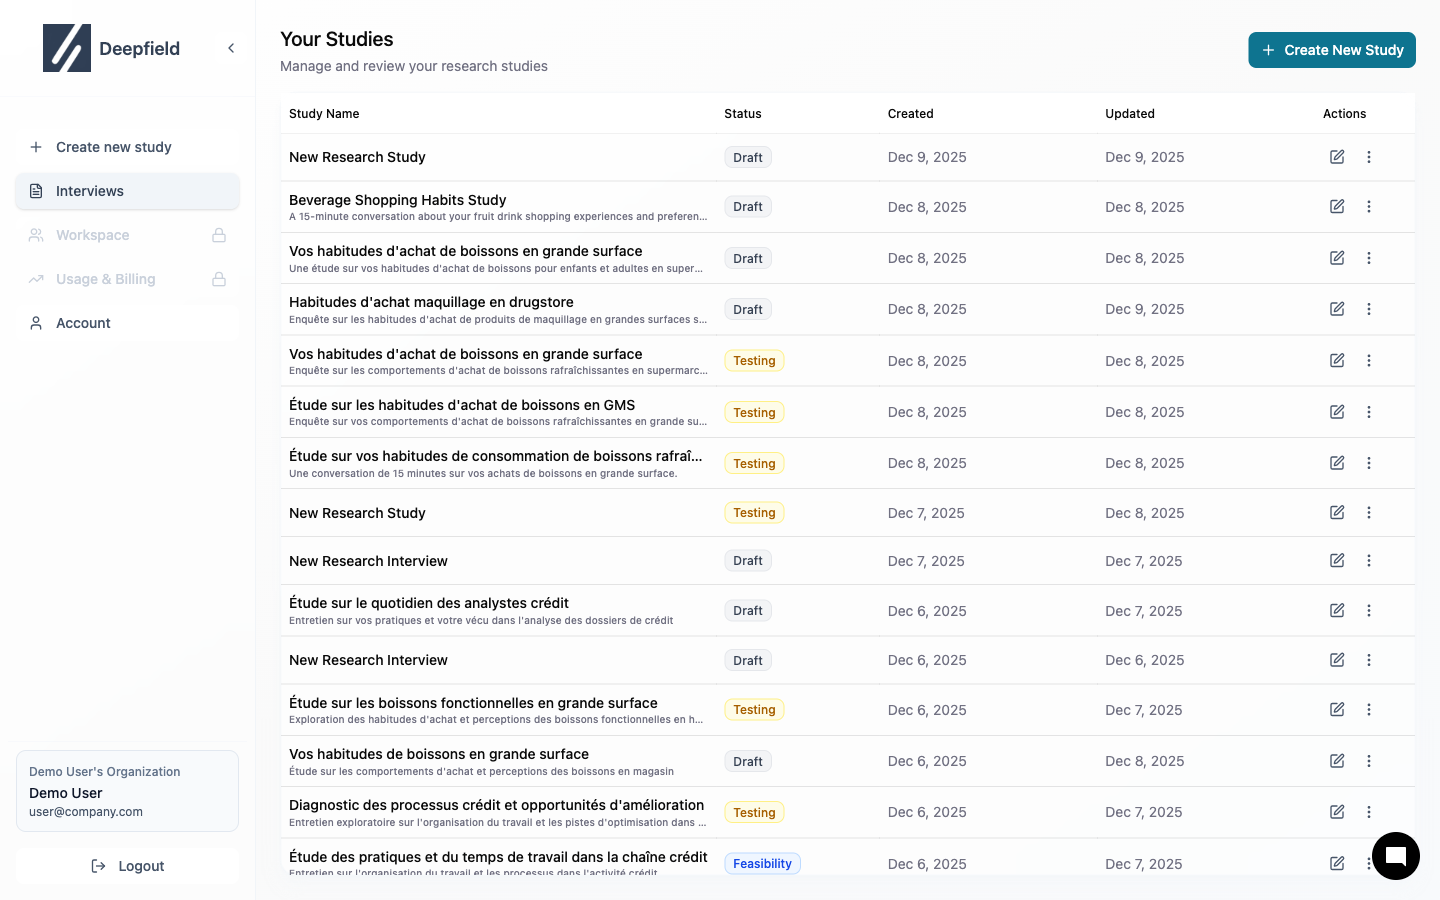
Task: Collapse the sidebar with the chevron
Action: 231,47
